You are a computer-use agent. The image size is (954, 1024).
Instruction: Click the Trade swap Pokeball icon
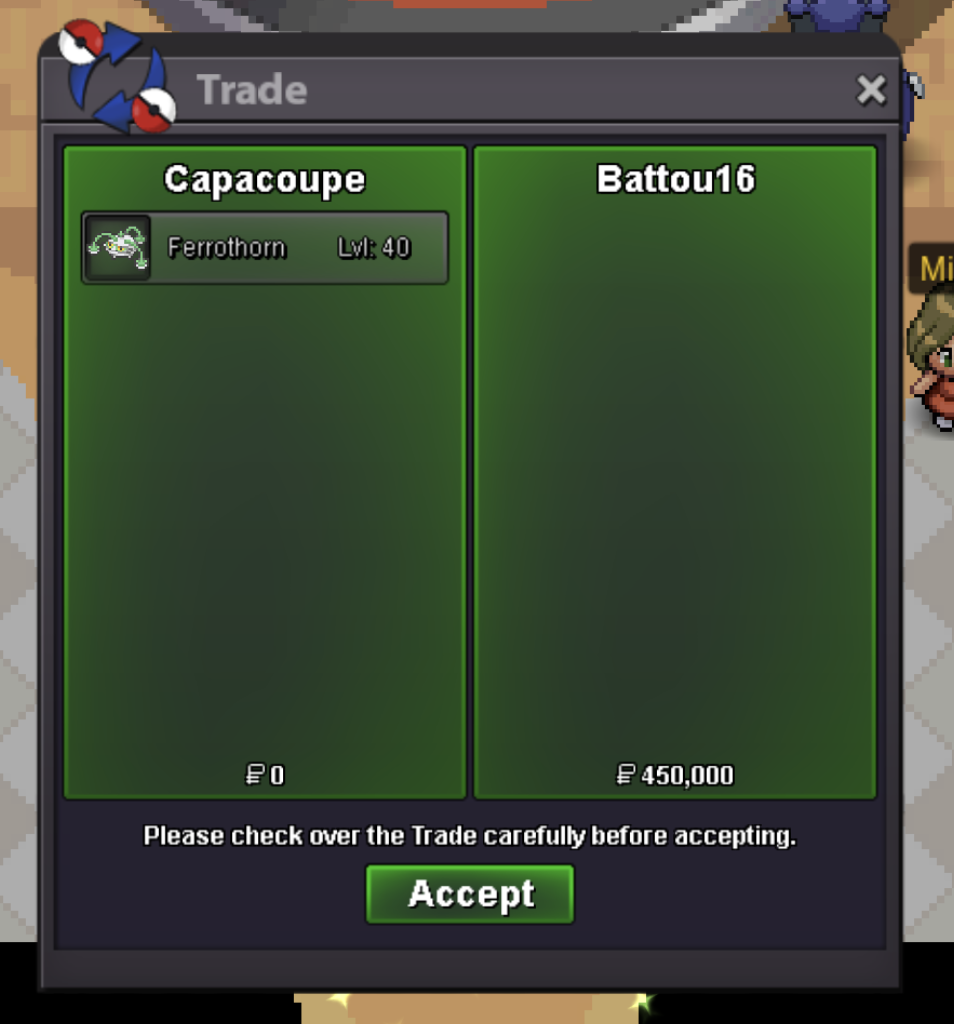(x=116, y=75)
